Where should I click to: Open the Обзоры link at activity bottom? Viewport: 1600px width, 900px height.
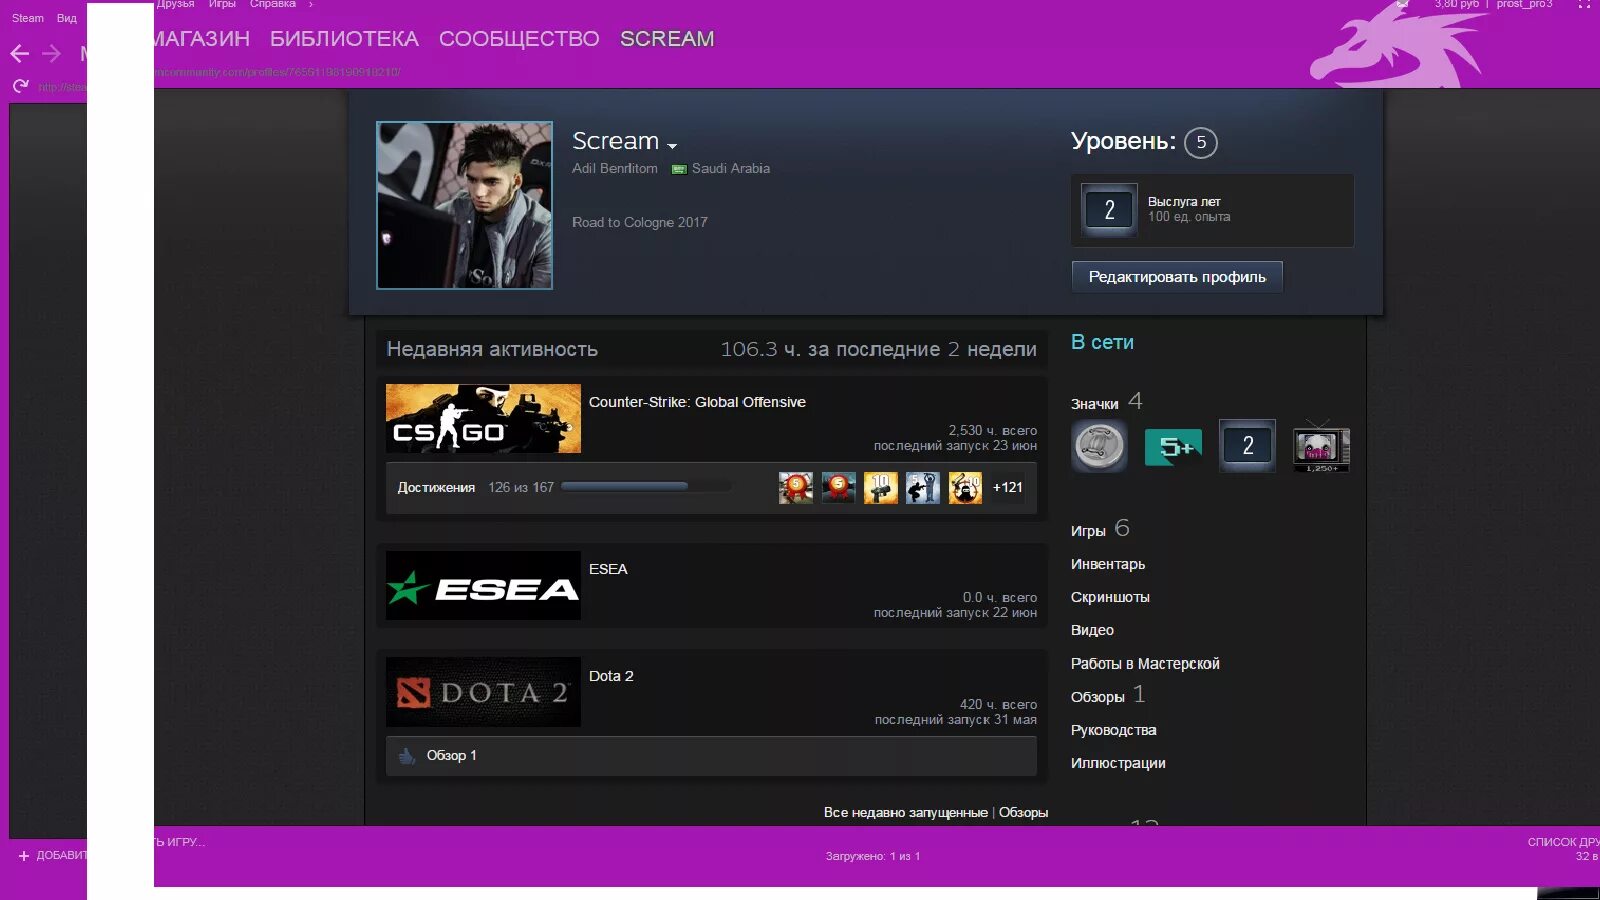[1023, 813]
